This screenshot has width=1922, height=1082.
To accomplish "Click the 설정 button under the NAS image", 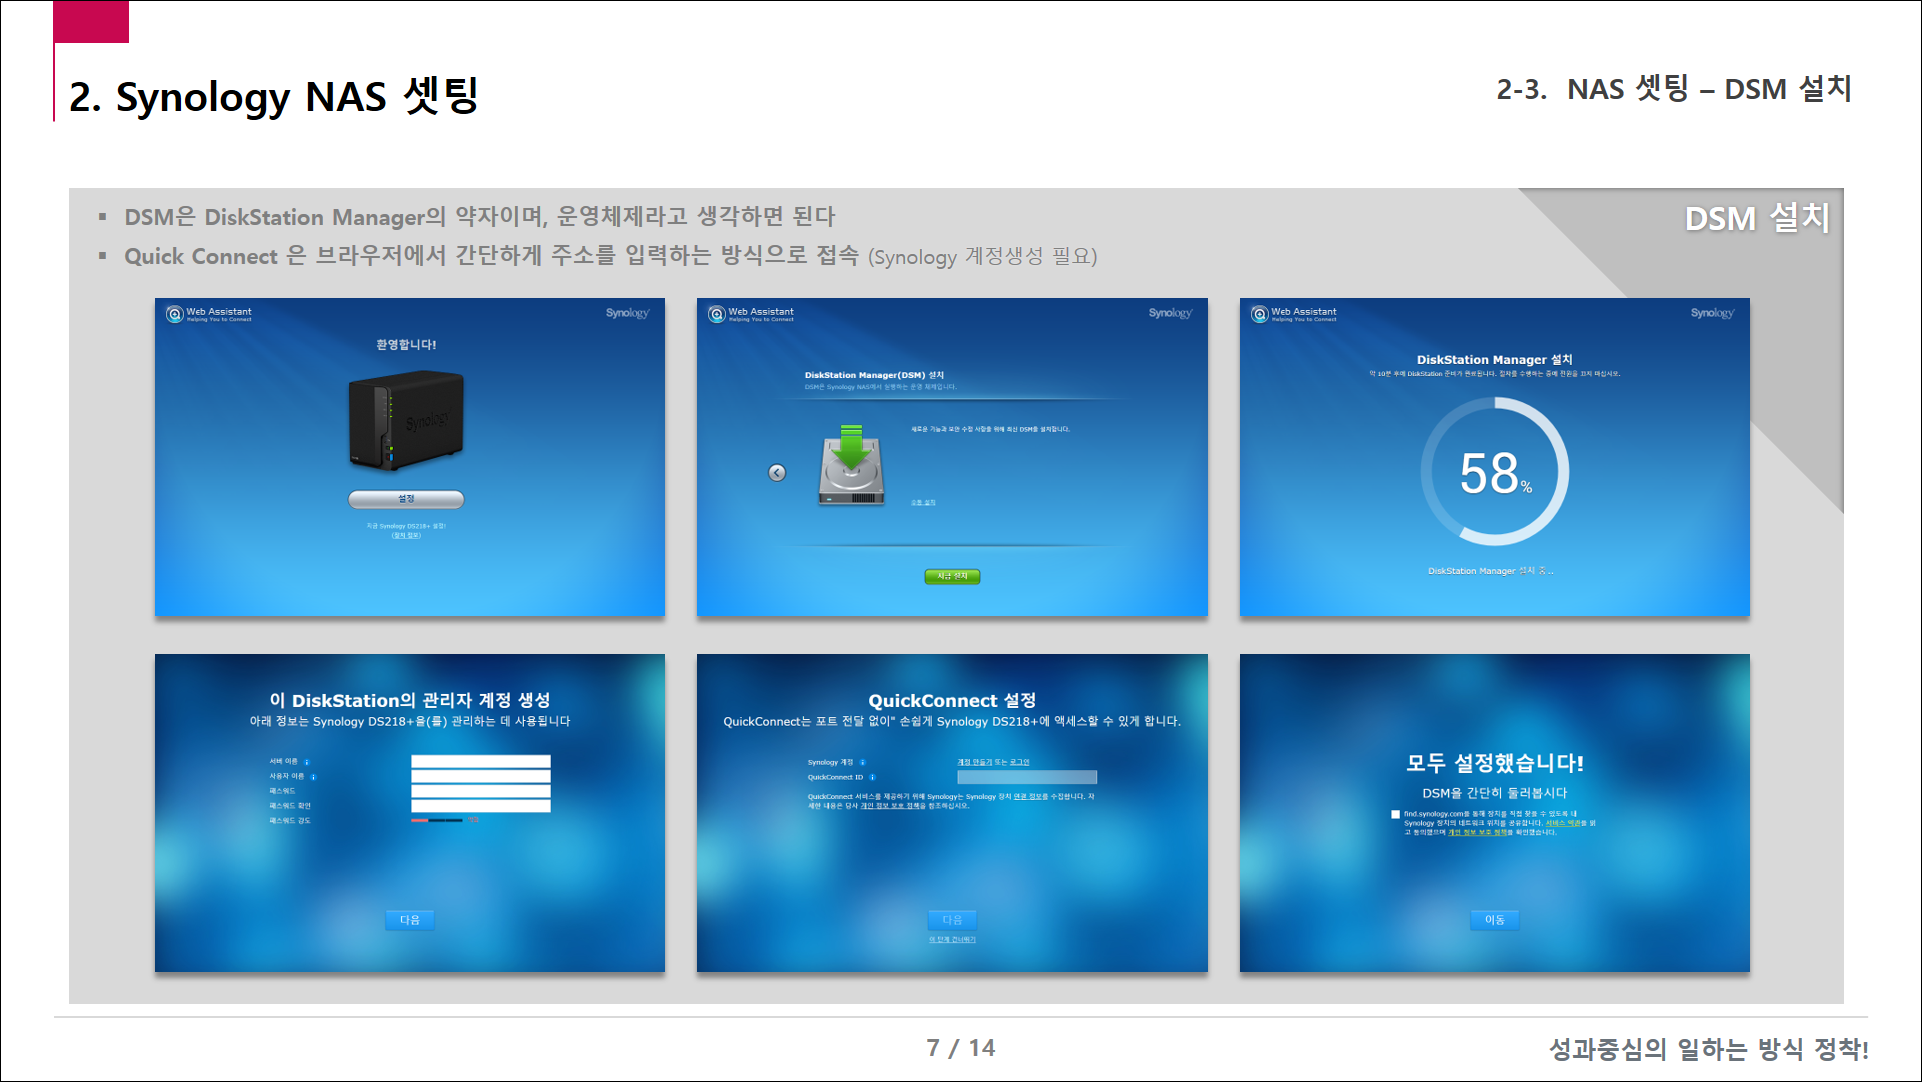I will [x=406, y=498].
